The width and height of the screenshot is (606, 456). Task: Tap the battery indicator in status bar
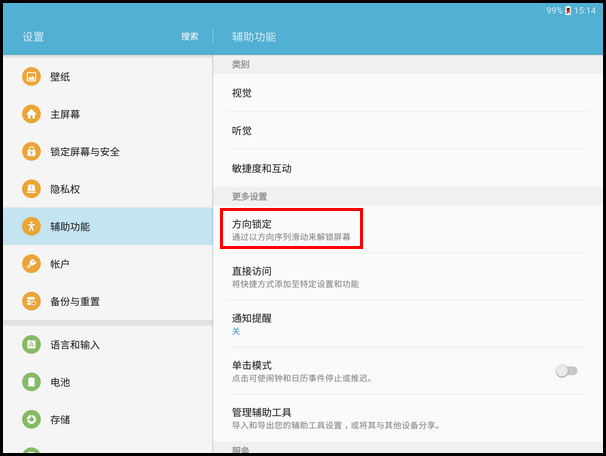click(568, 11)
